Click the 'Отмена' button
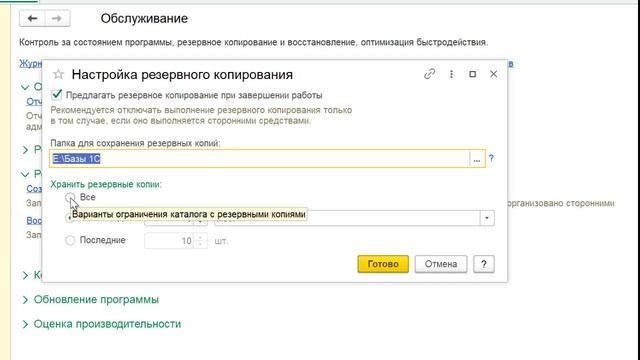 pyautogui.click(x=441, y=264)
